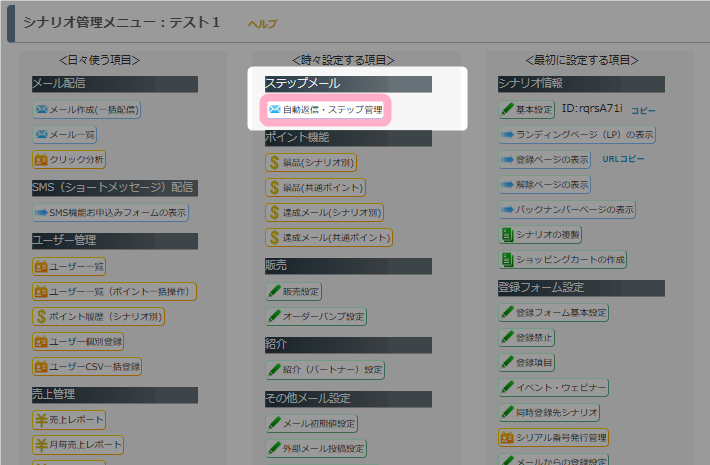Click the icon beside クリック分析
710x465 pixels.
pyautogui.click(x=42, y=159)
